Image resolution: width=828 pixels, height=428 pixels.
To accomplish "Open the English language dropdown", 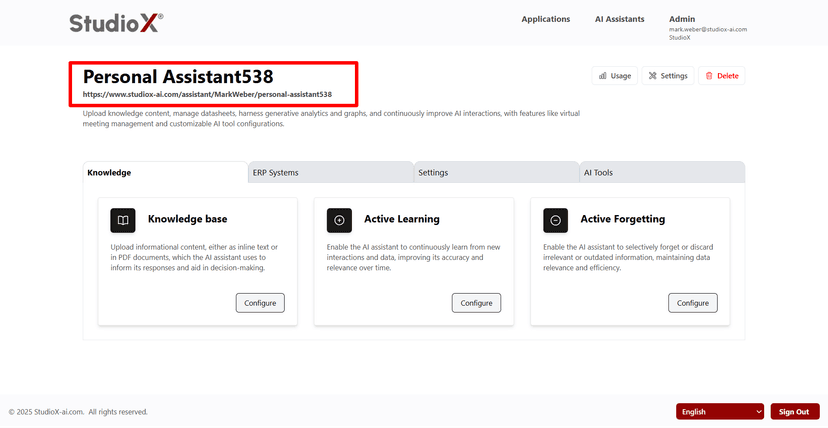I will pos(720,411).
